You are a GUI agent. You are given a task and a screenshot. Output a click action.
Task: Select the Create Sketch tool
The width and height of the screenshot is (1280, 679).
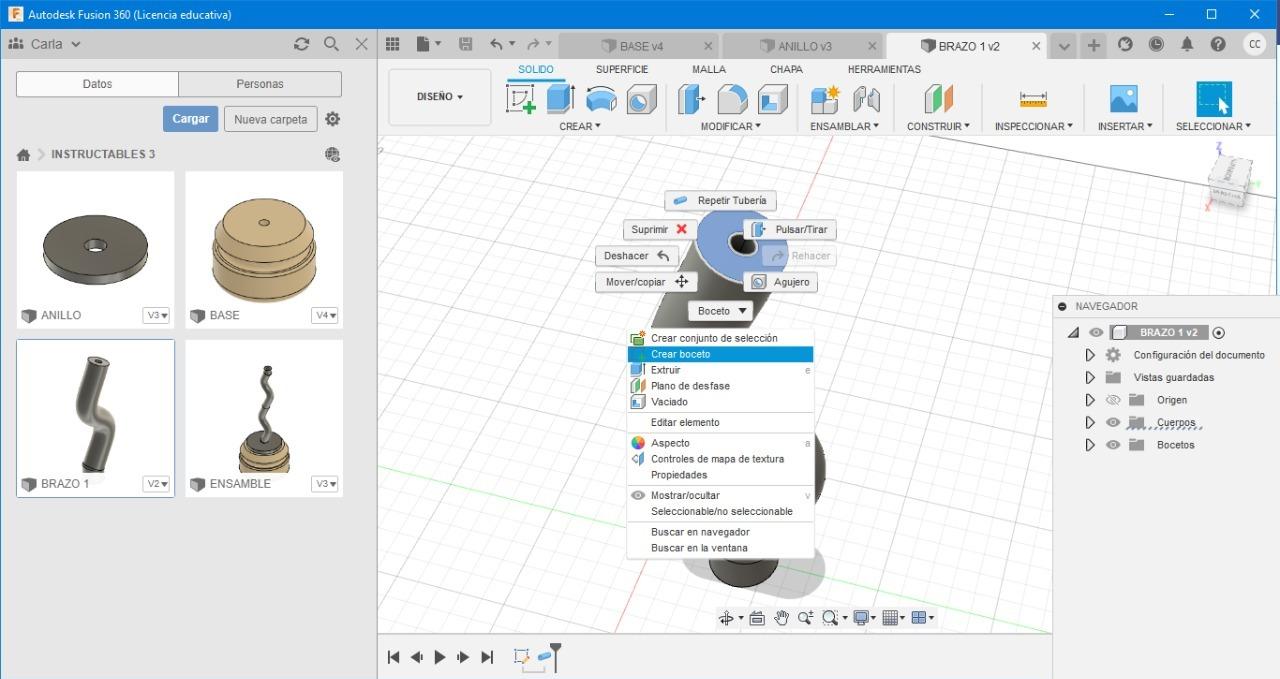pos(521,99)
